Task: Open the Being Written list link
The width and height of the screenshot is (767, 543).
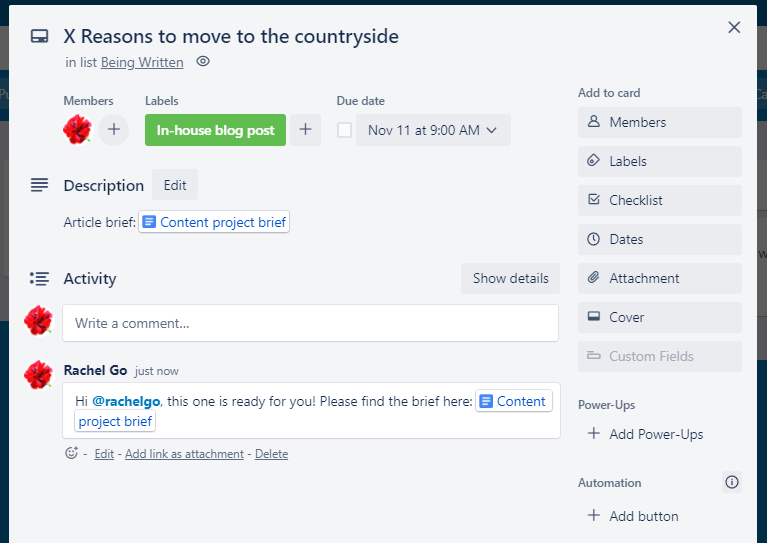Action: coord(142,62)
